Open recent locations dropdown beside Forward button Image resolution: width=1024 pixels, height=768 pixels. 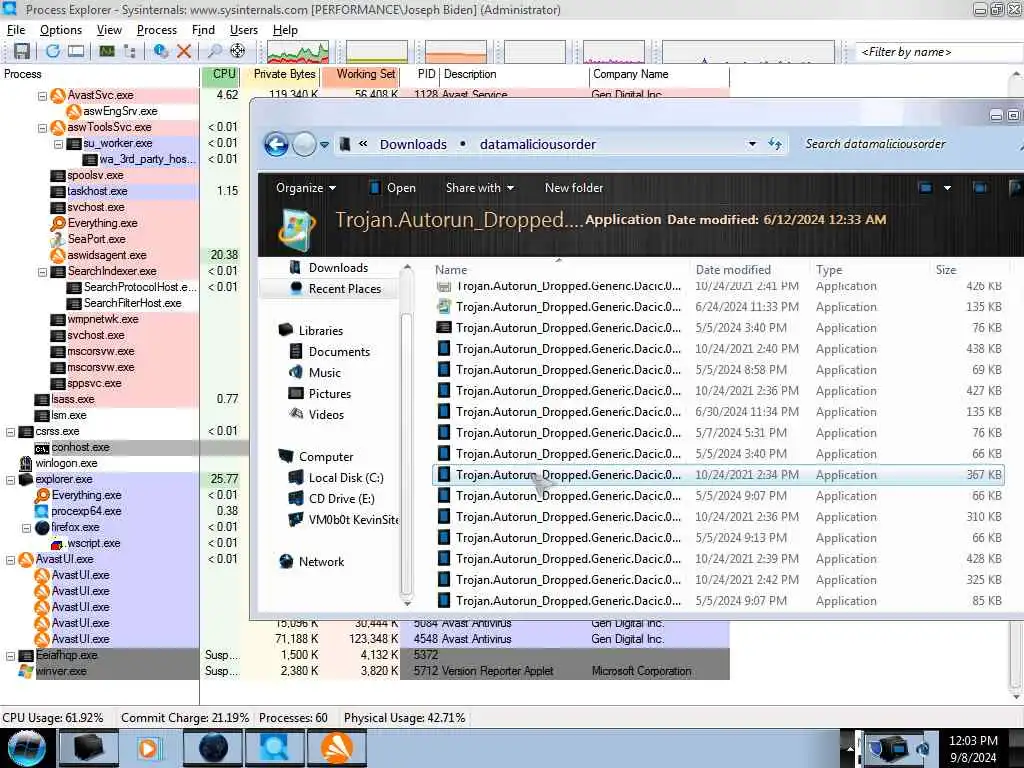325,145
